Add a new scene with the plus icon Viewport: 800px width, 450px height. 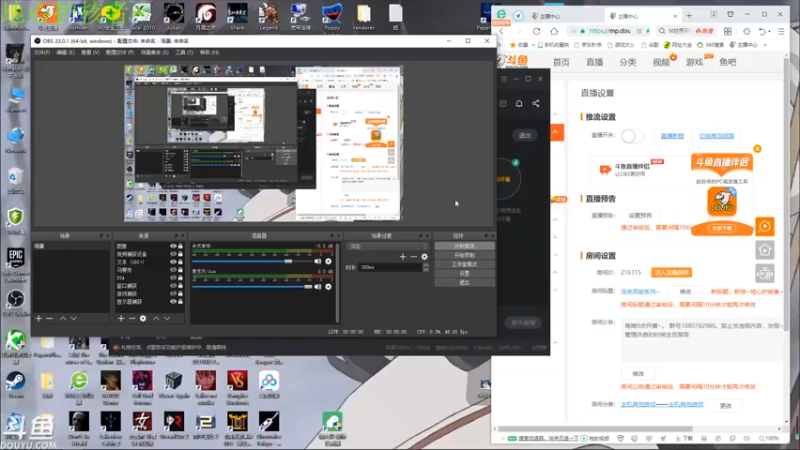39,318
